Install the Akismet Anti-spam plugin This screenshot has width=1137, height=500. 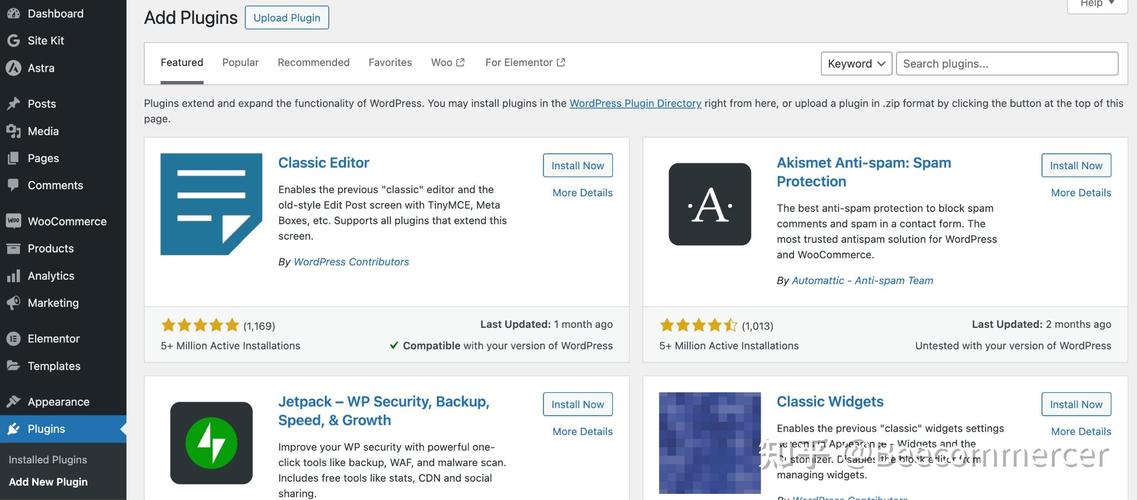coord(1076,165)
